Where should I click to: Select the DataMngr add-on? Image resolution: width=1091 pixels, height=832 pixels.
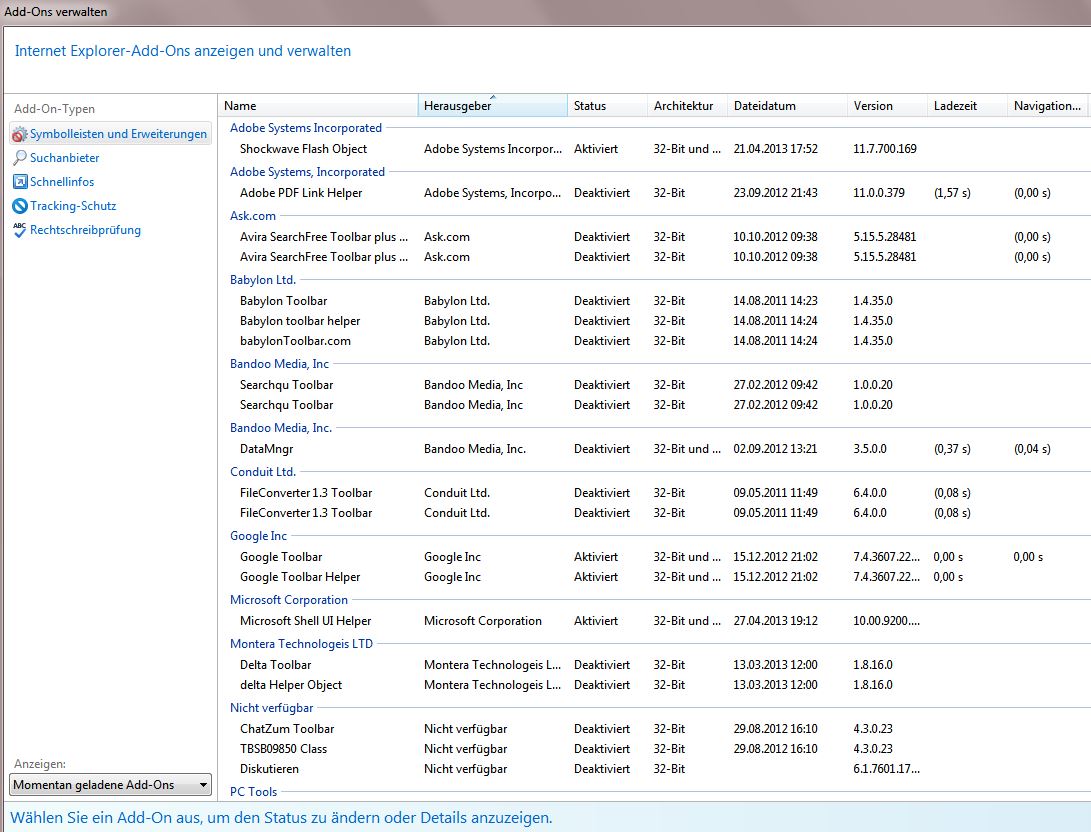click(x=654, y=449)
